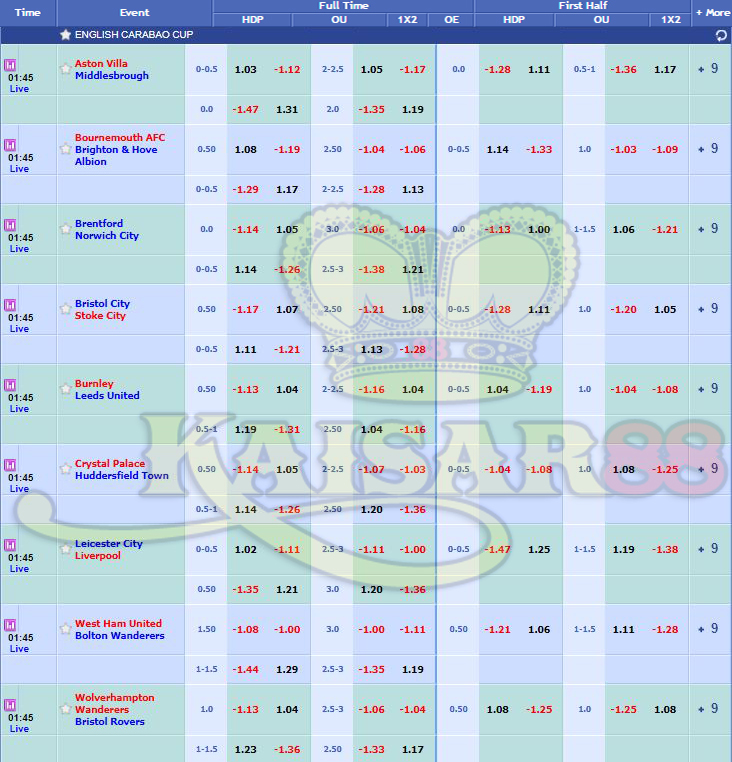Open live stats icon for Crystal Palace match

10,465
